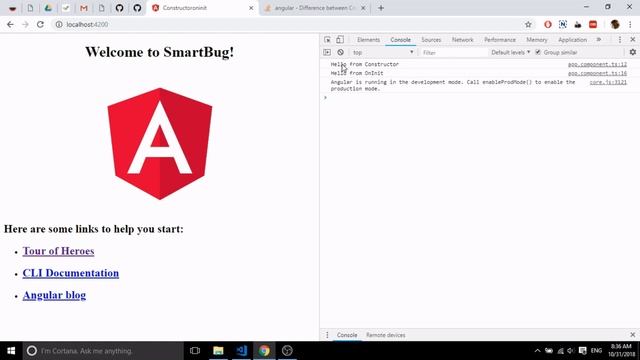Image resolution: width=640 pixels, height=360 pixels.
Task: Open the Sources tab
Action: (431, 40)
